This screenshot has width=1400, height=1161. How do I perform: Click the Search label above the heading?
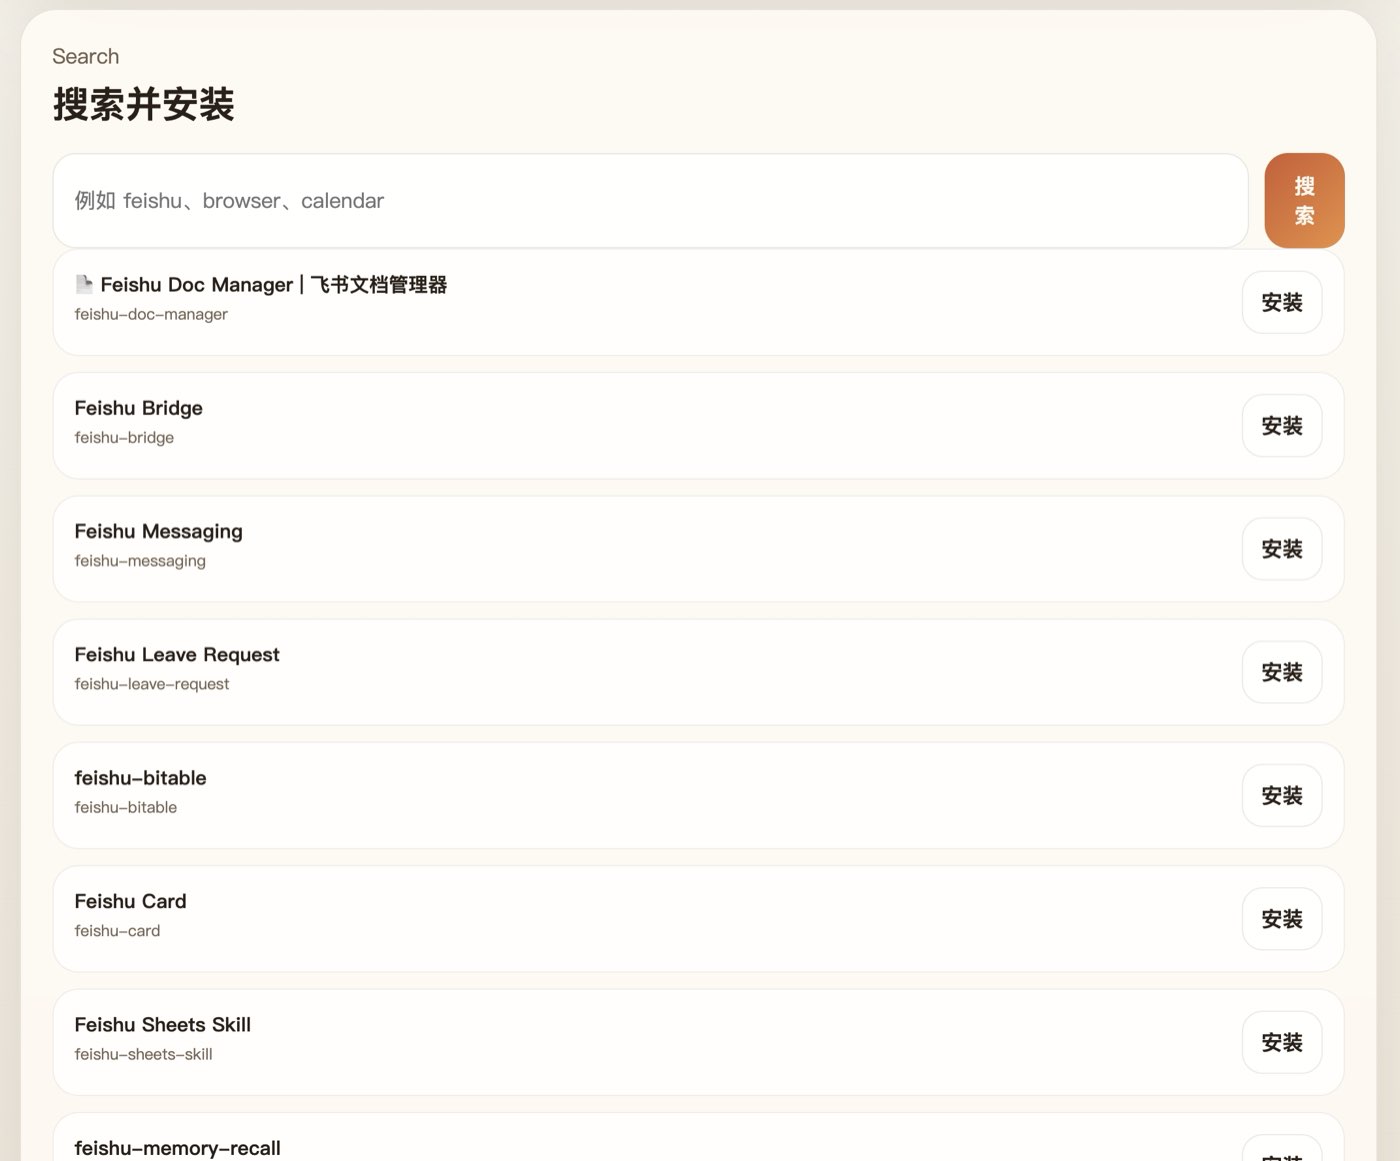[x=85, y=56]
